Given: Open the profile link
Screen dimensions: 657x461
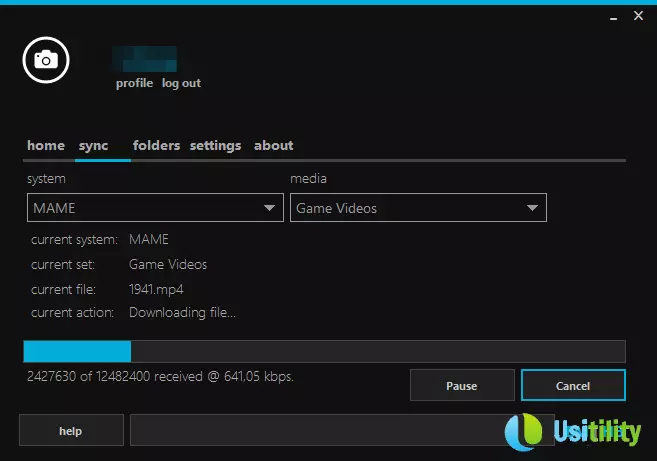Looking at the screenshot, I should point(134,83).
